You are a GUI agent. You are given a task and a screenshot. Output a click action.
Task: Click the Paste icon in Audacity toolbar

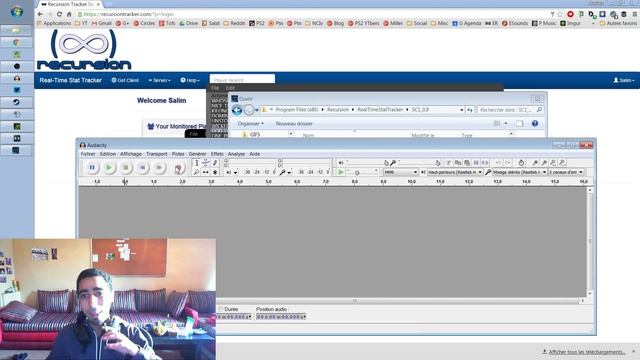[x=467, y=163]
